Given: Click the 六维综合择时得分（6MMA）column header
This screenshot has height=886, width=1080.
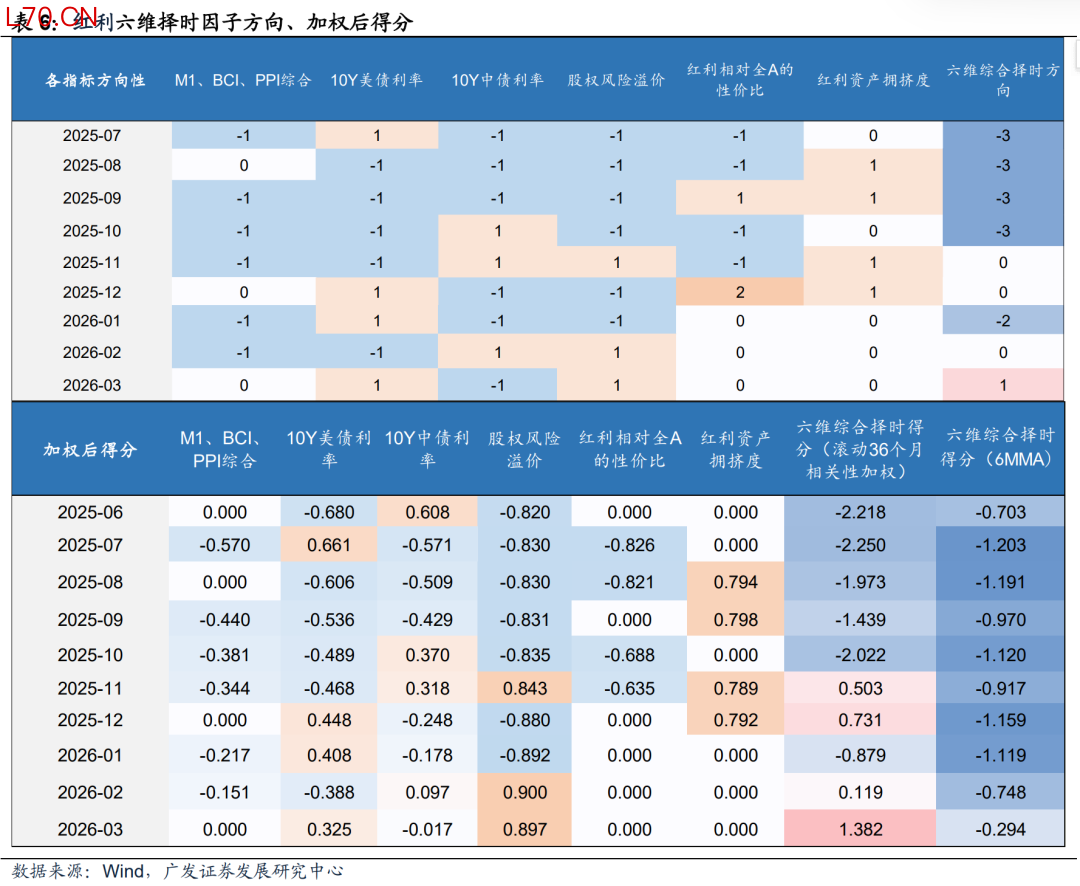Looking at the screenshot, I should click(x=998, y=448).
